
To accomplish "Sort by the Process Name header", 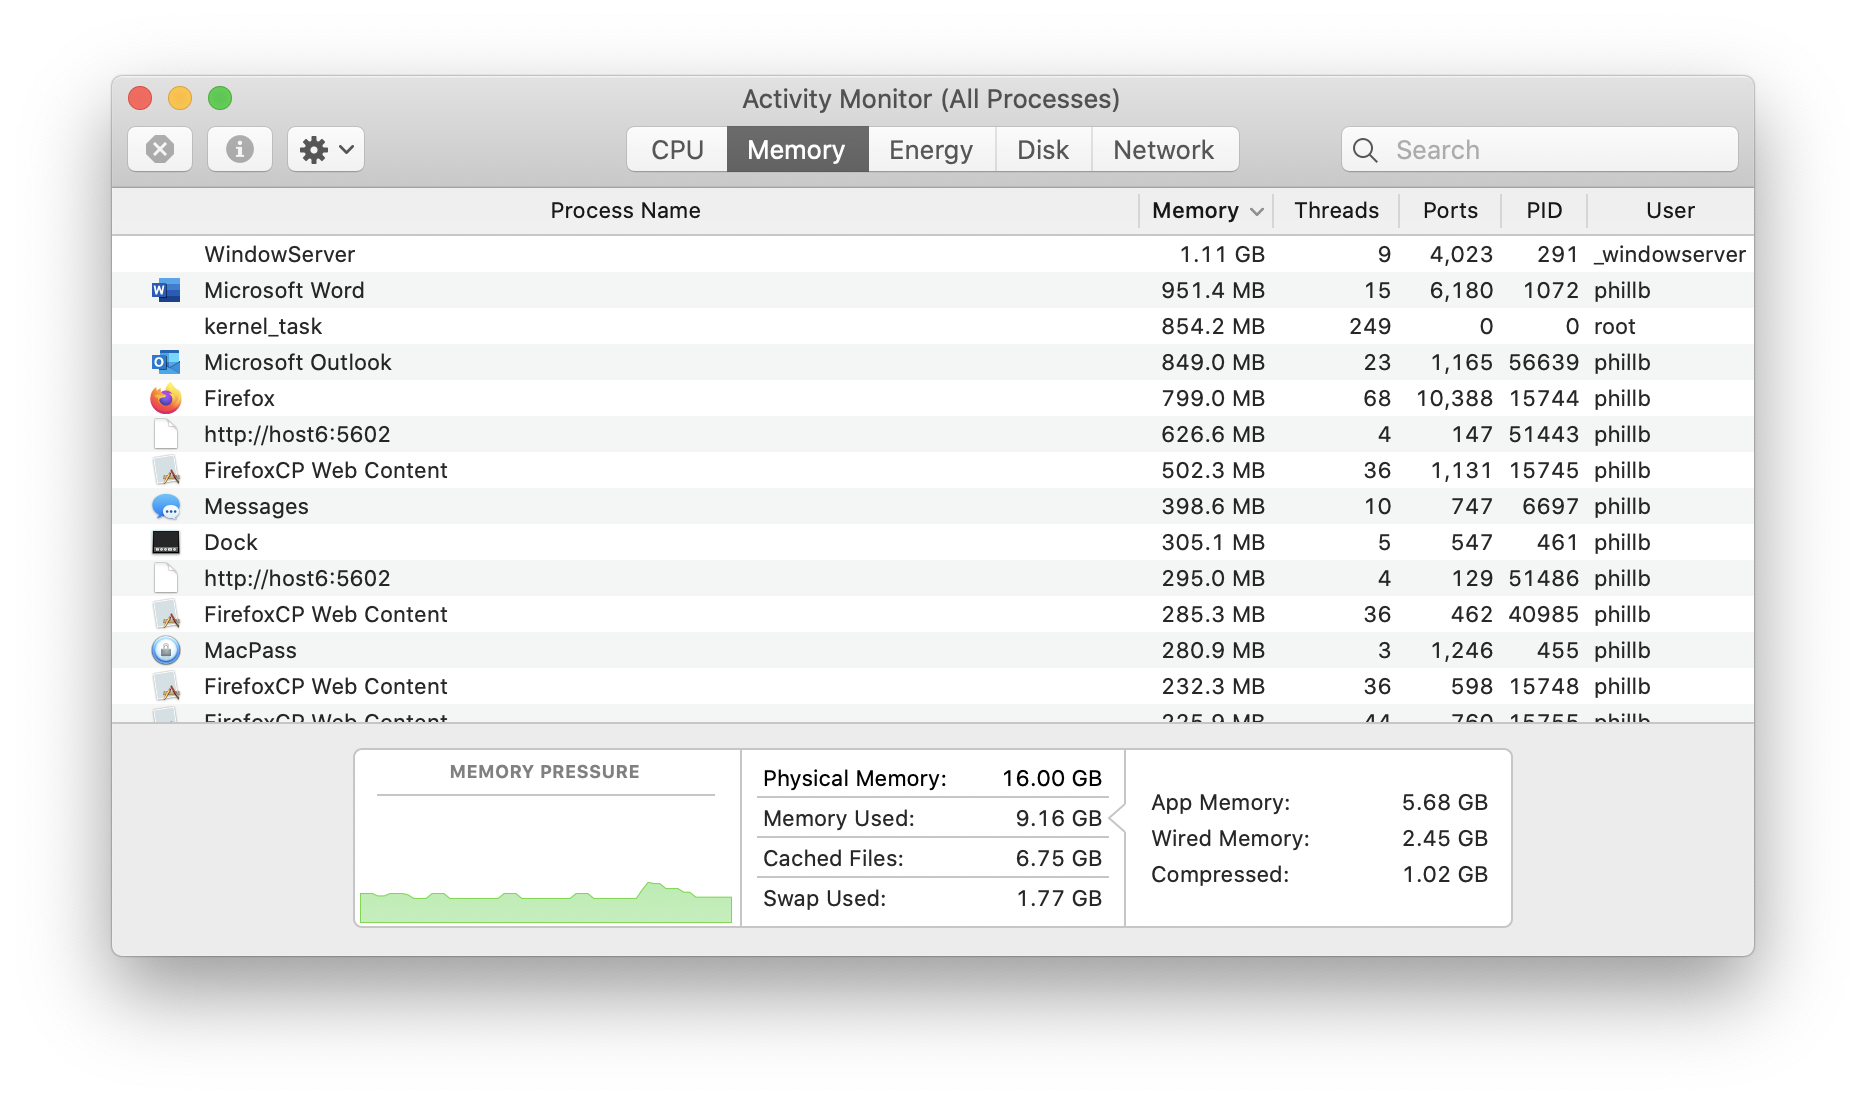I will pyautogui.click(x=625, y=211).
